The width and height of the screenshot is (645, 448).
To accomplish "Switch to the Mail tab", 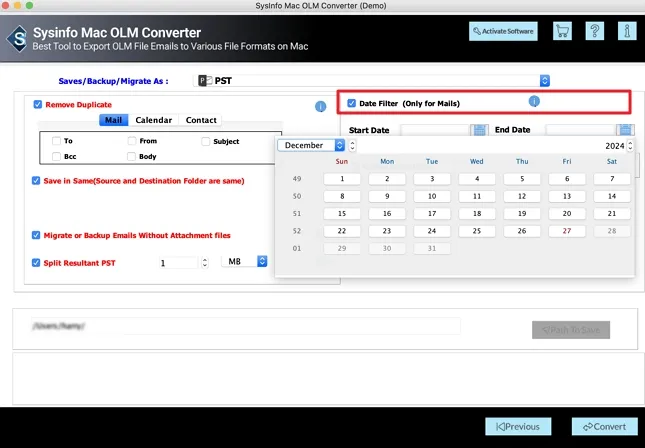I will (x=114, y=120).
